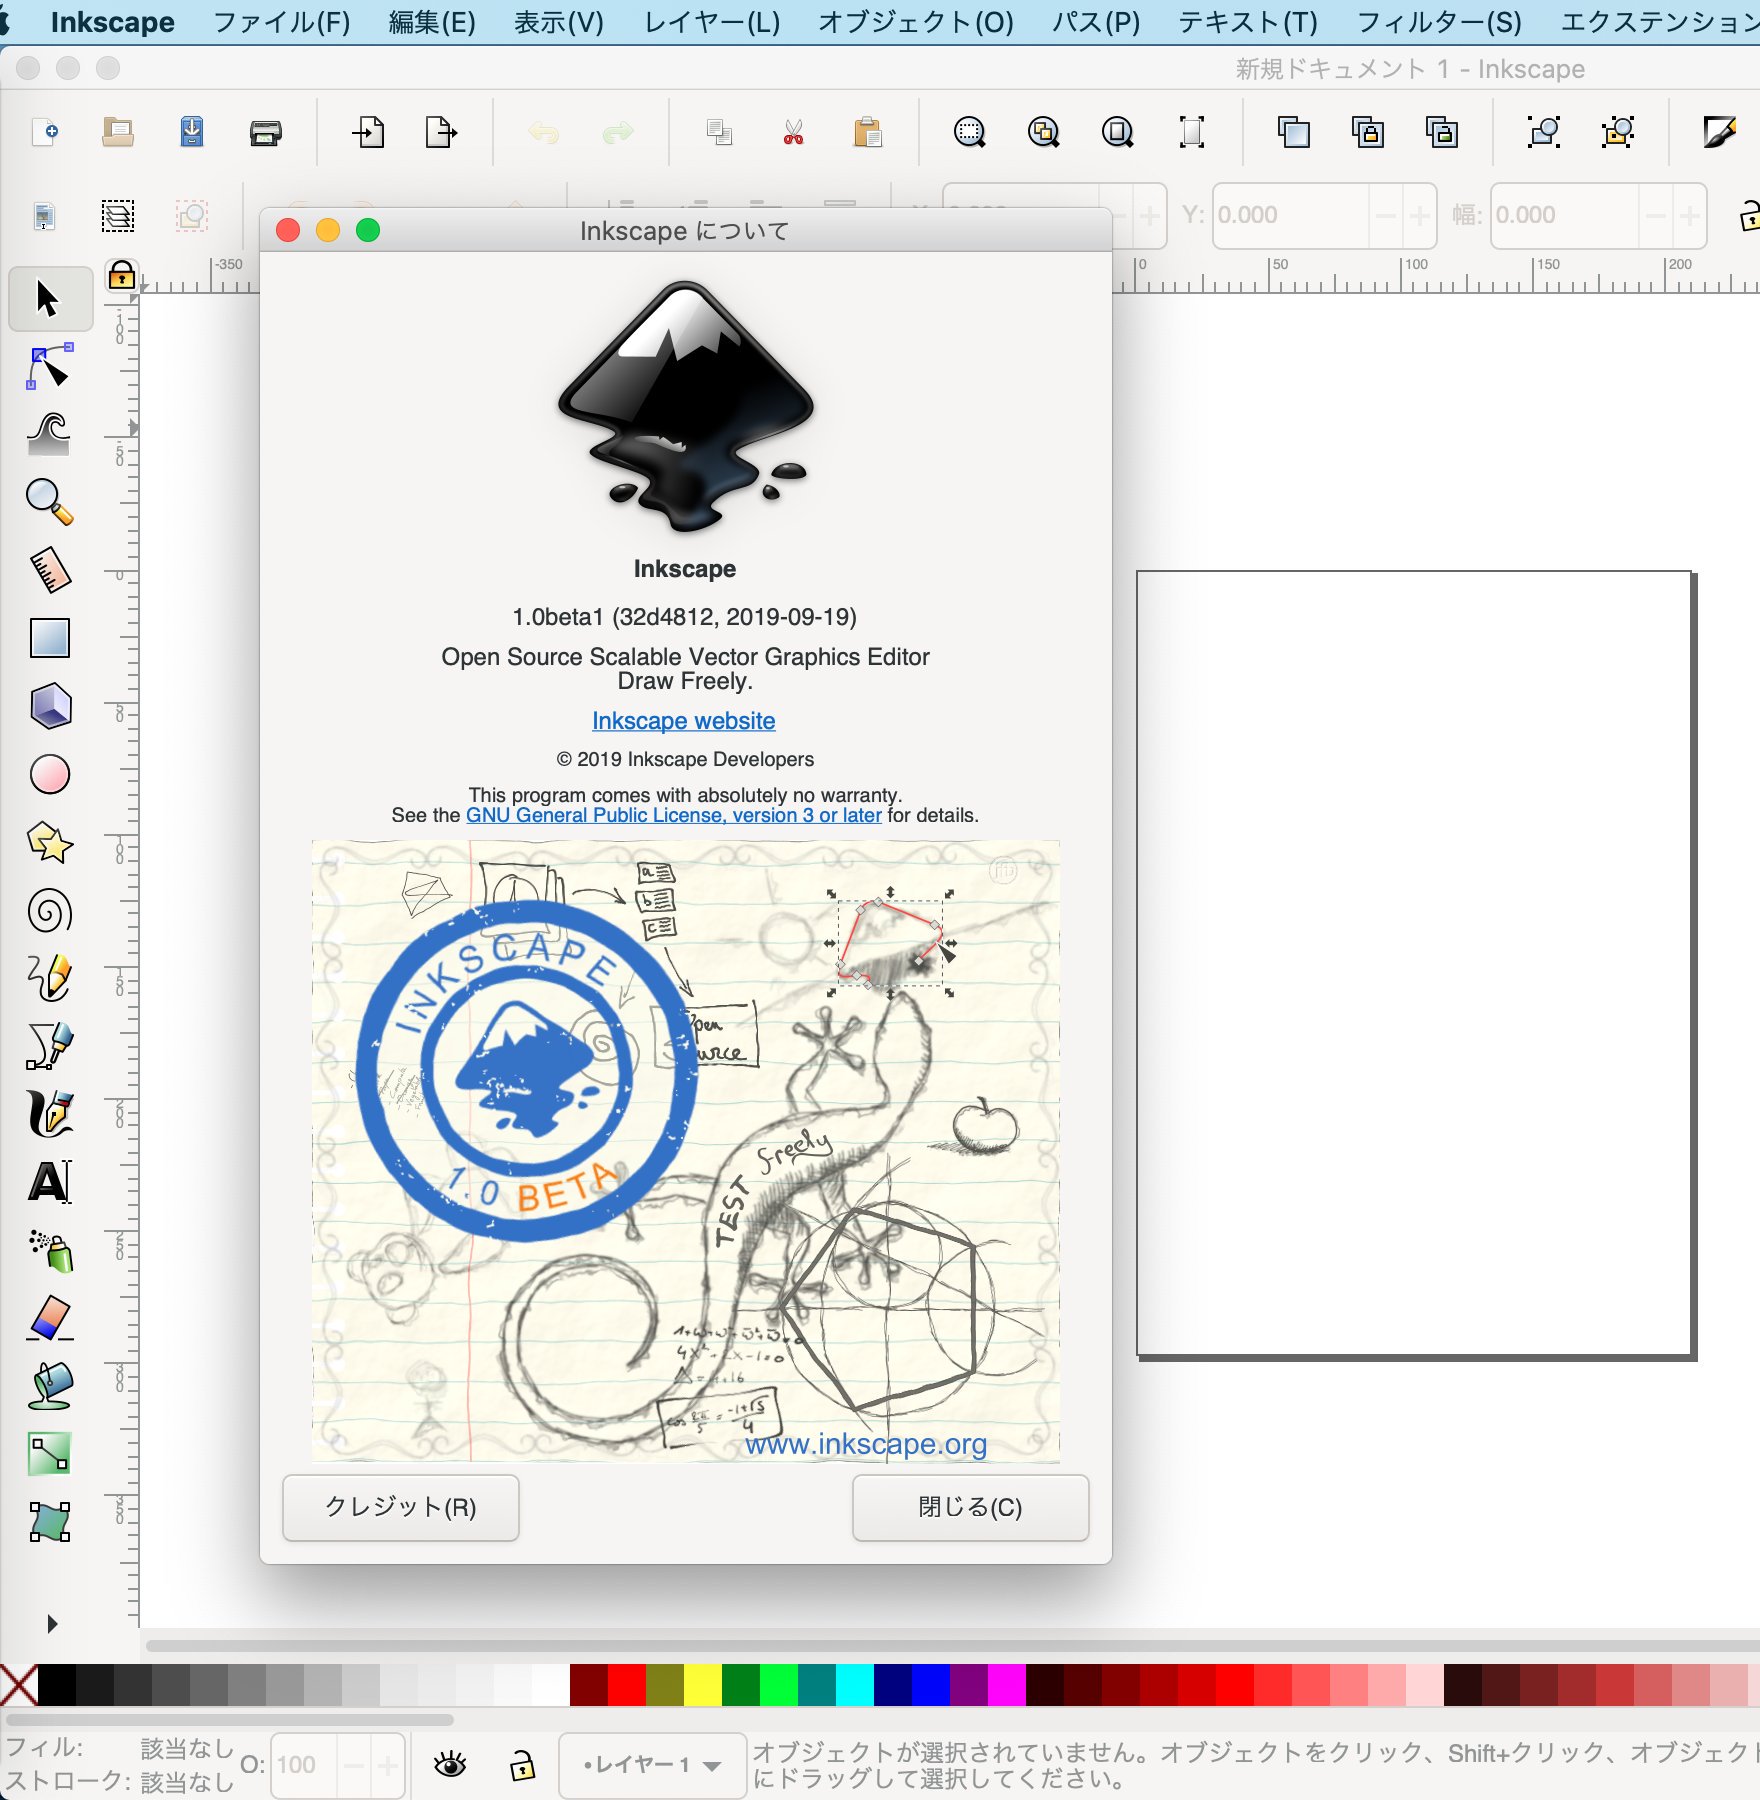Select the Node edit tool
Screen dimensions: 1760x1800
coord(49,367)
